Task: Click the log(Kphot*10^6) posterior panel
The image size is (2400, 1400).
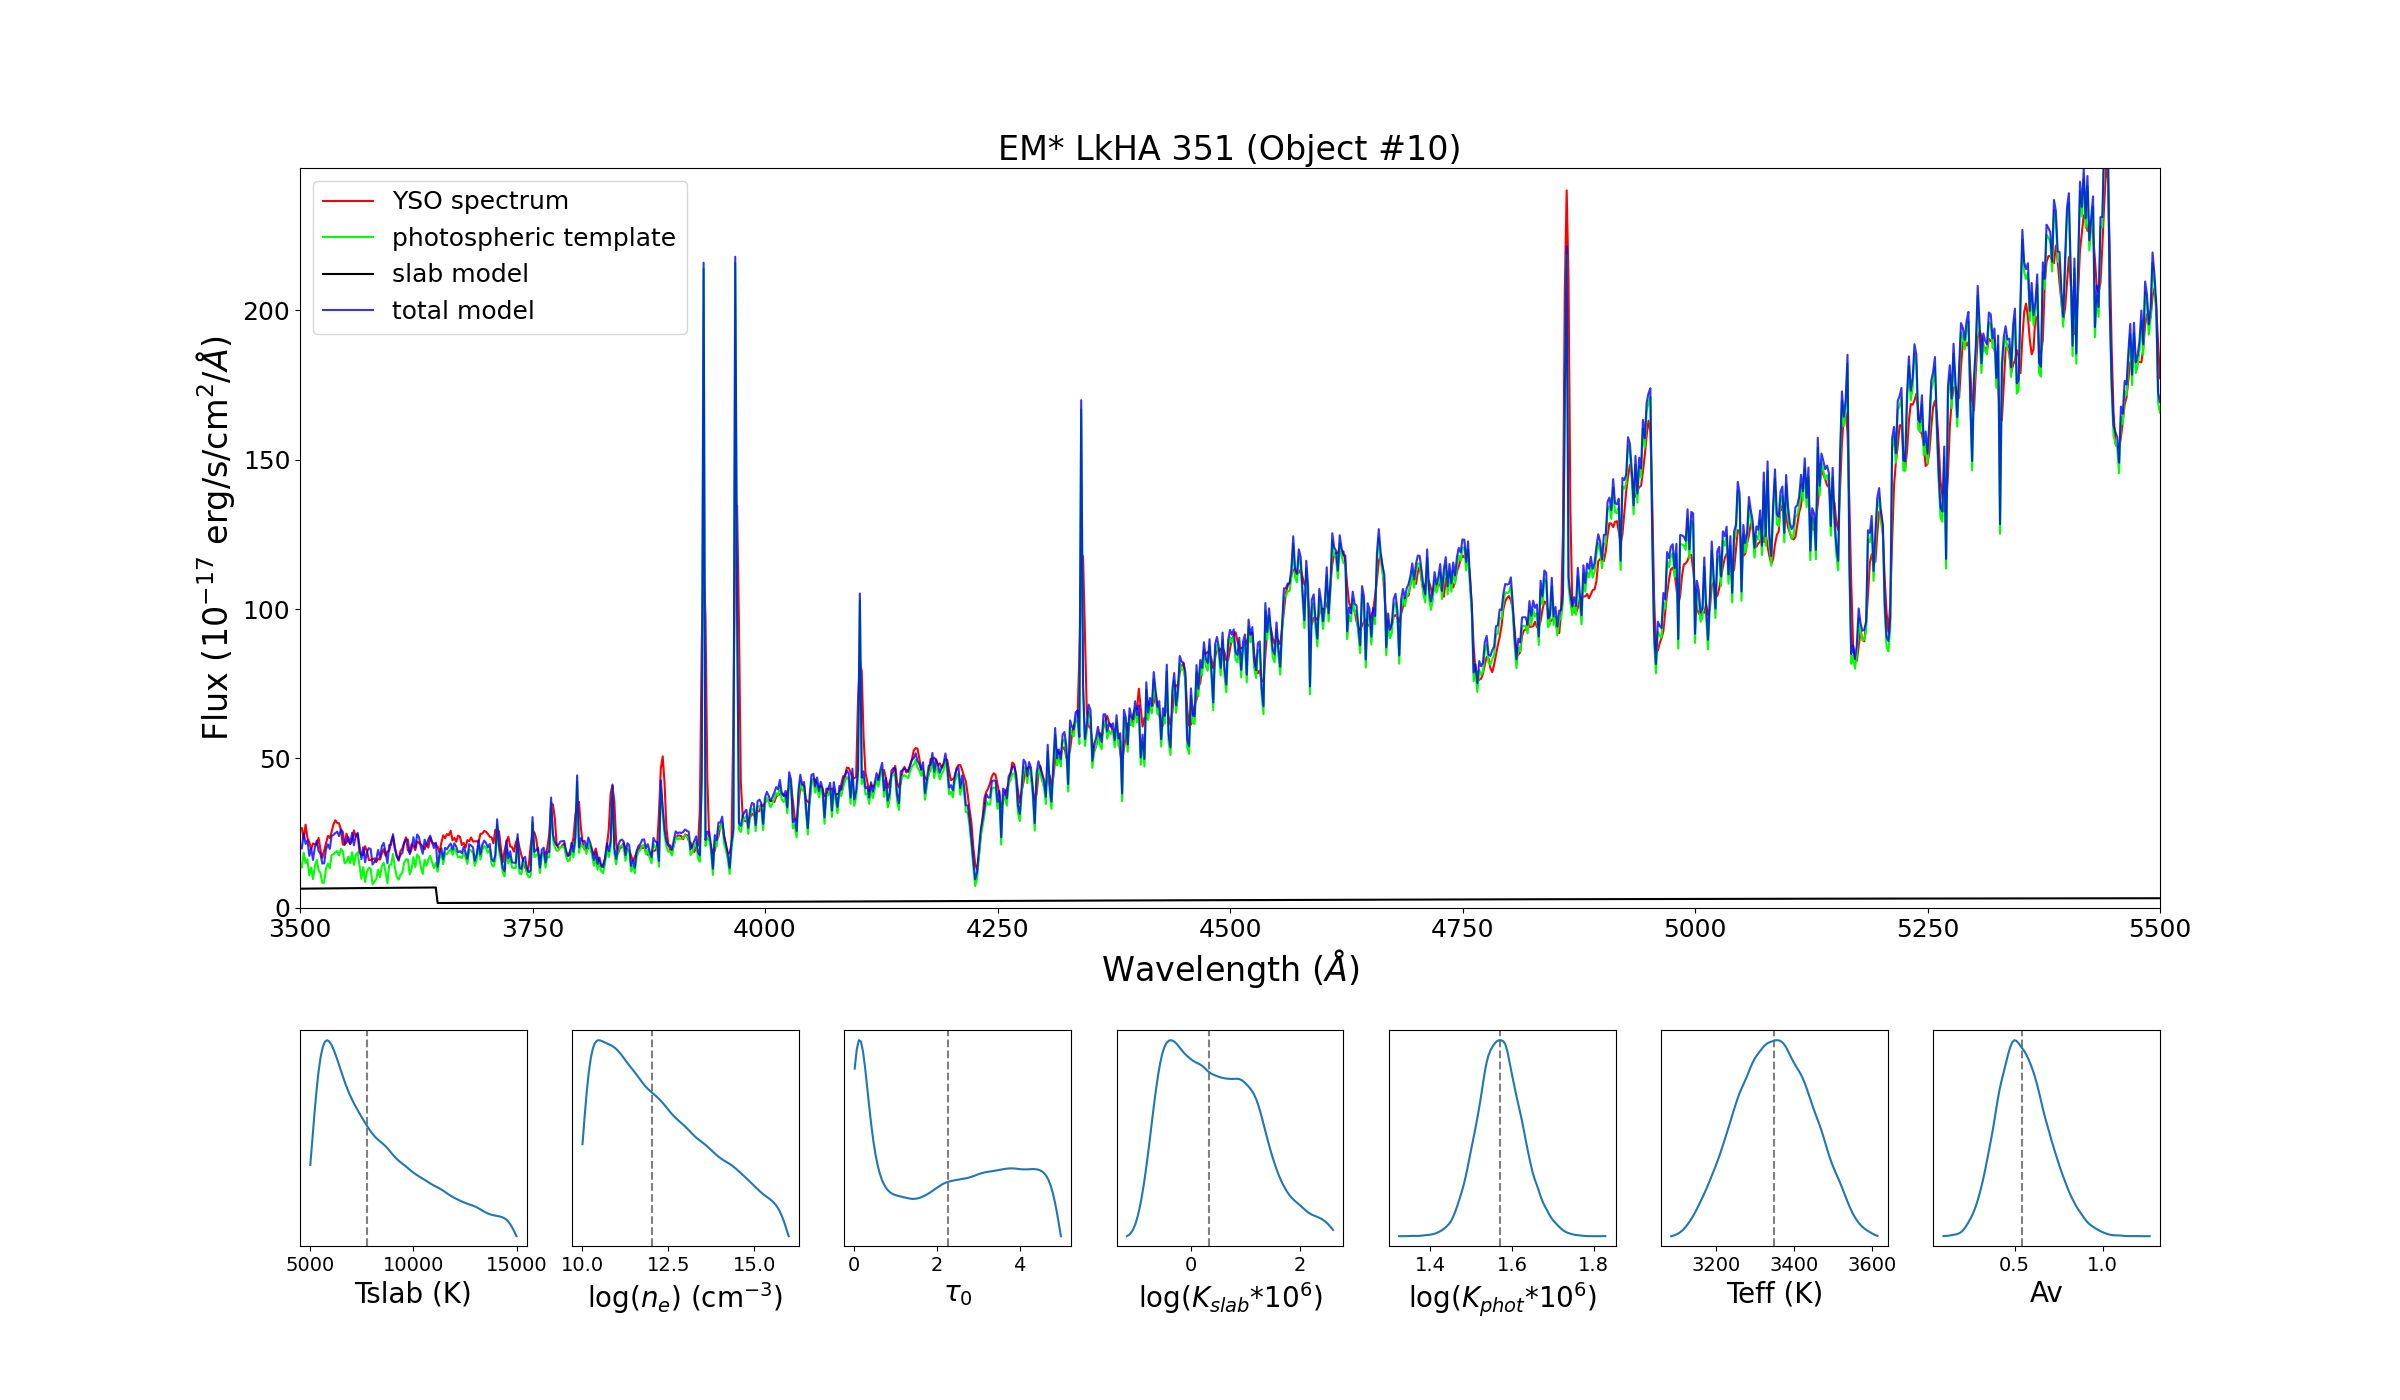Action: coord(1502,1138)
